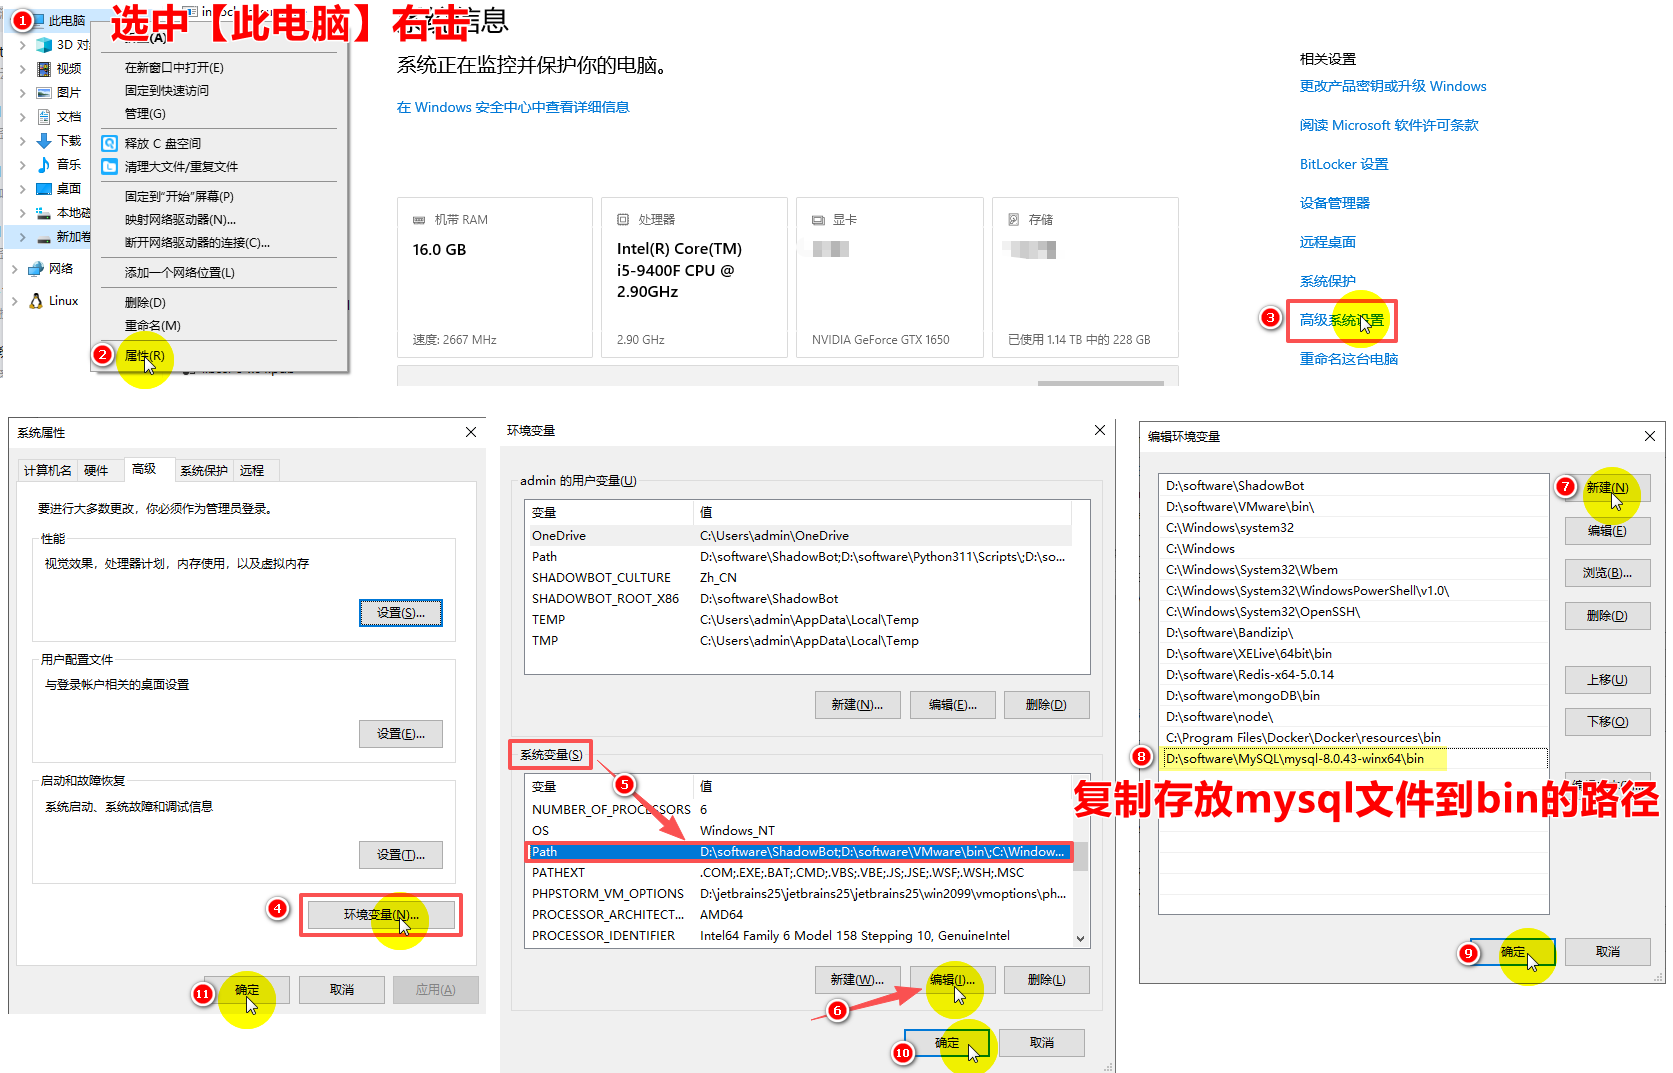Expand the 网络 tree node
The height and width of the screenshot is (1073, 1673).
click(15, 269)
